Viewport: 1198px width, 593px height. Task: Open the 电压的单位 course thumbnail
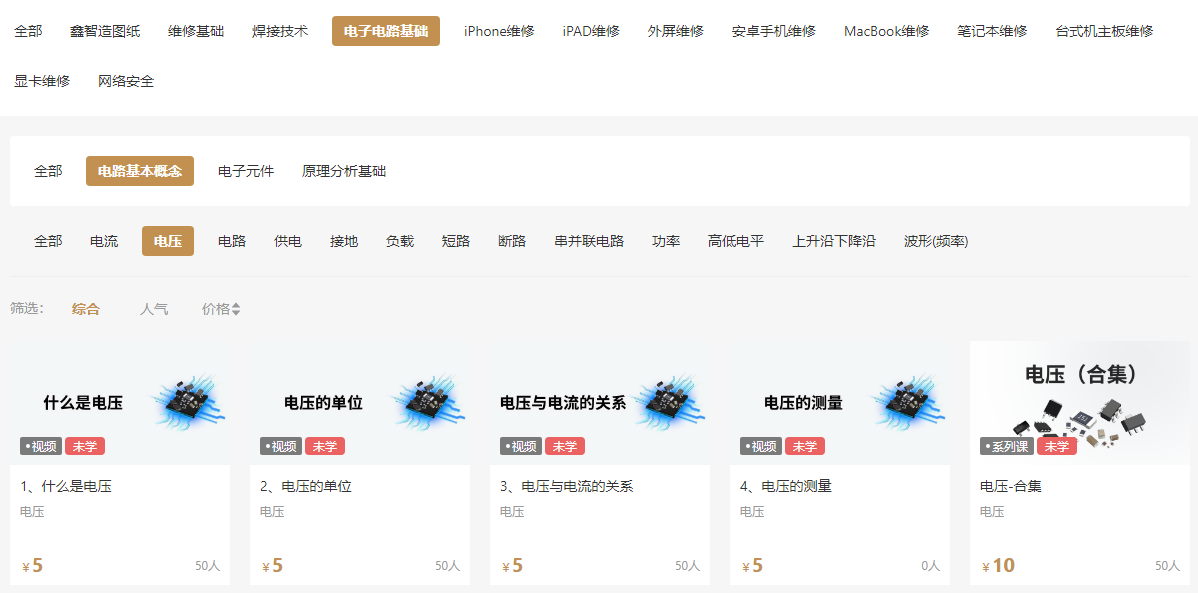pos(360,403)
